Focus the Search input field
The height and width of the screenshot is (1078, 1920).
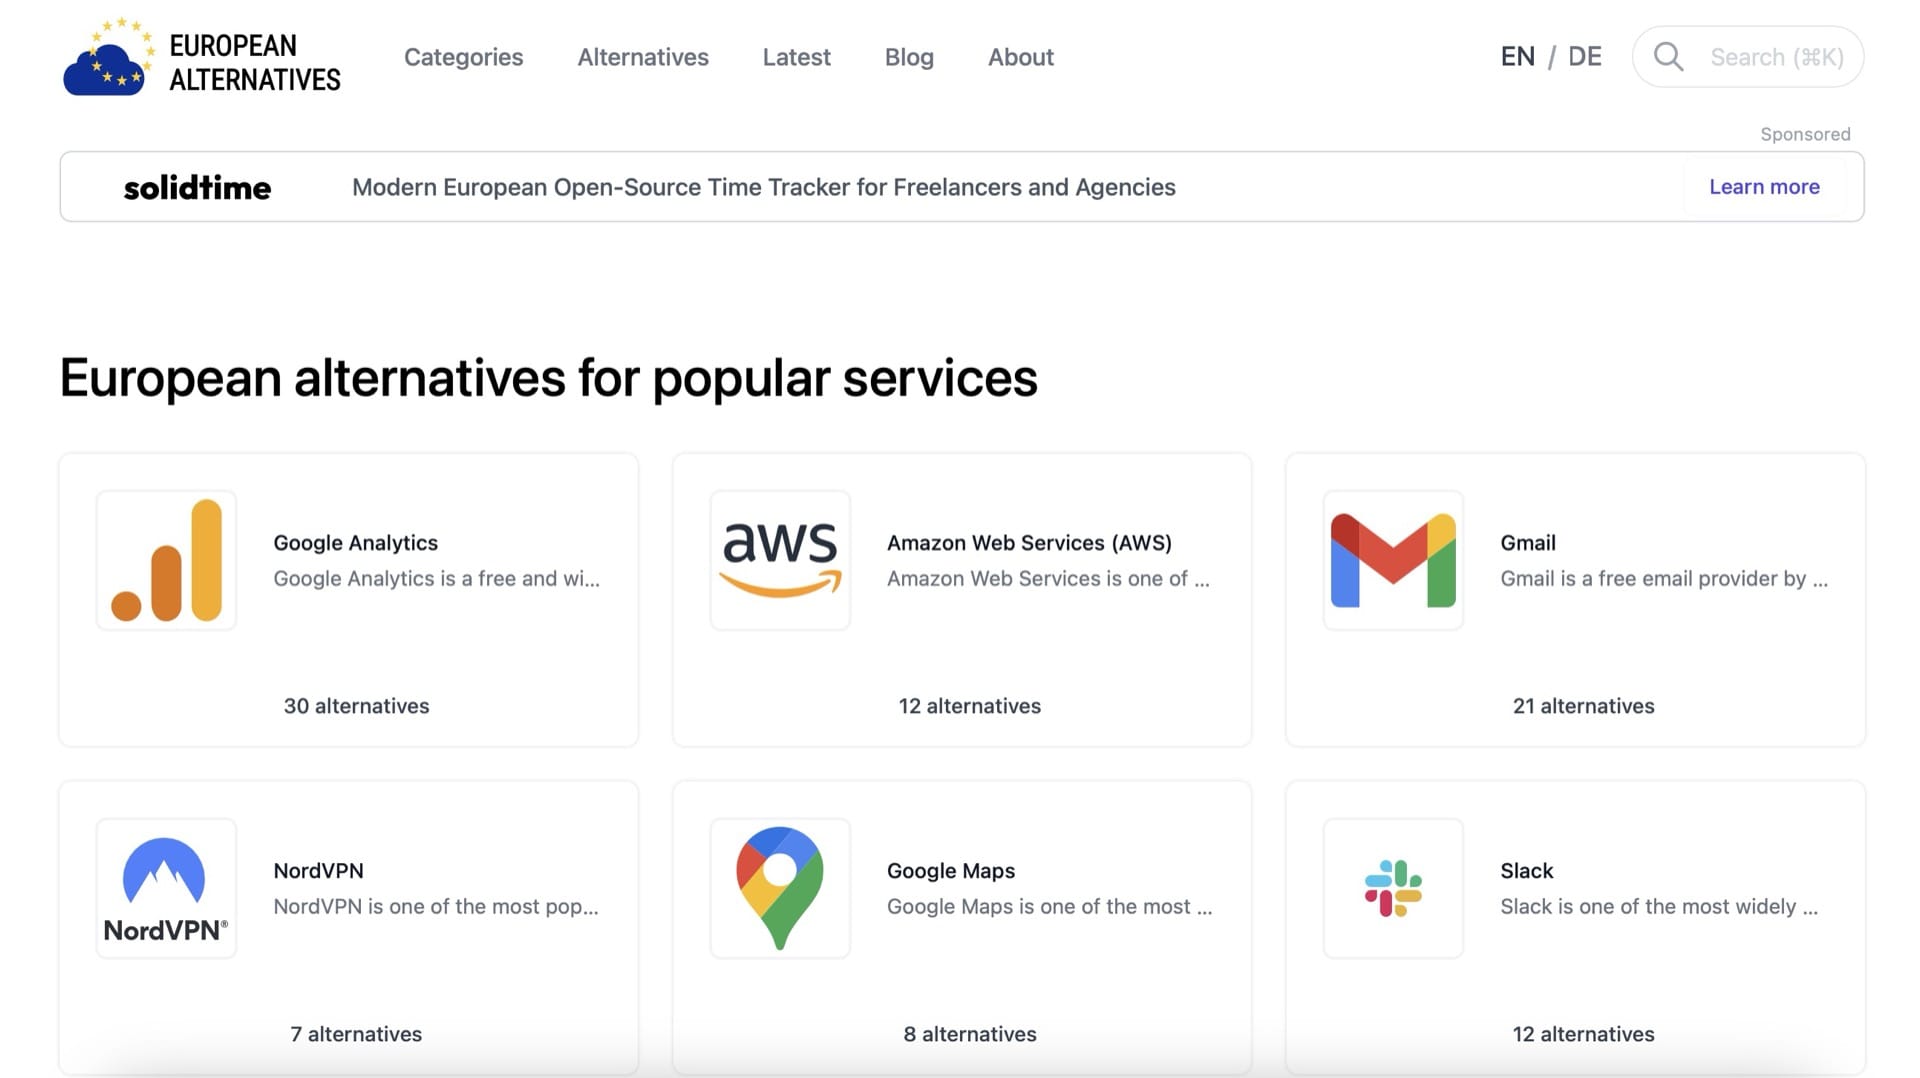[1748, 57]
